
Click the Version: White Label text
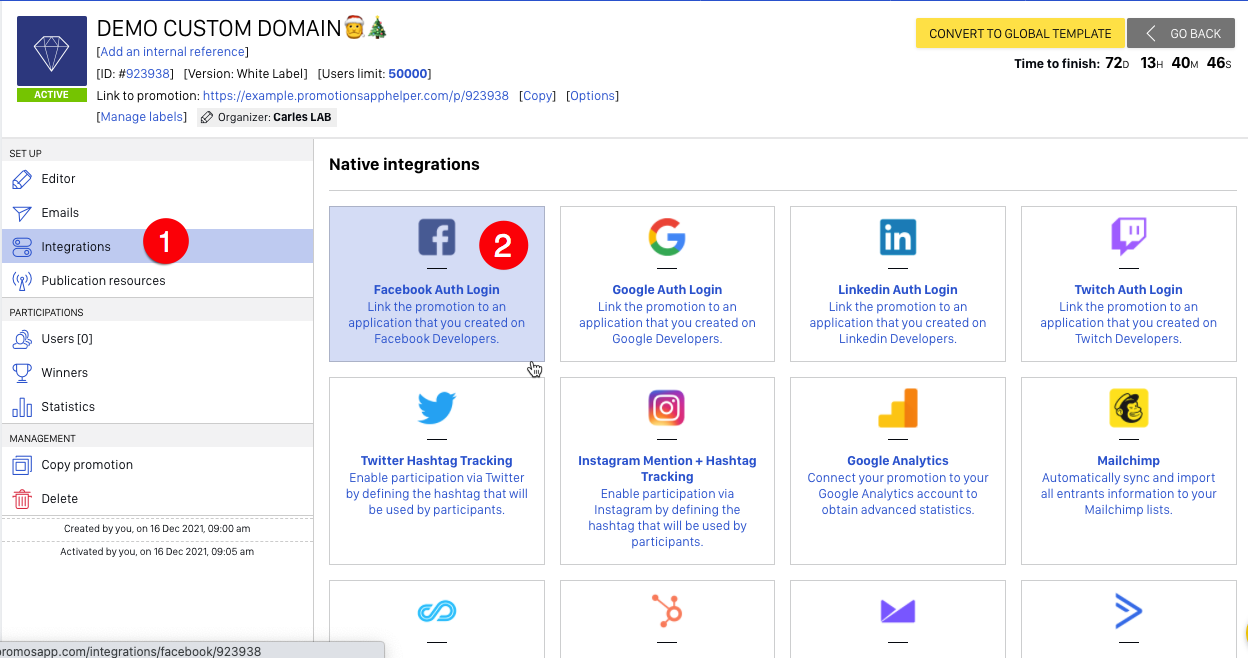tap(245, 74)
